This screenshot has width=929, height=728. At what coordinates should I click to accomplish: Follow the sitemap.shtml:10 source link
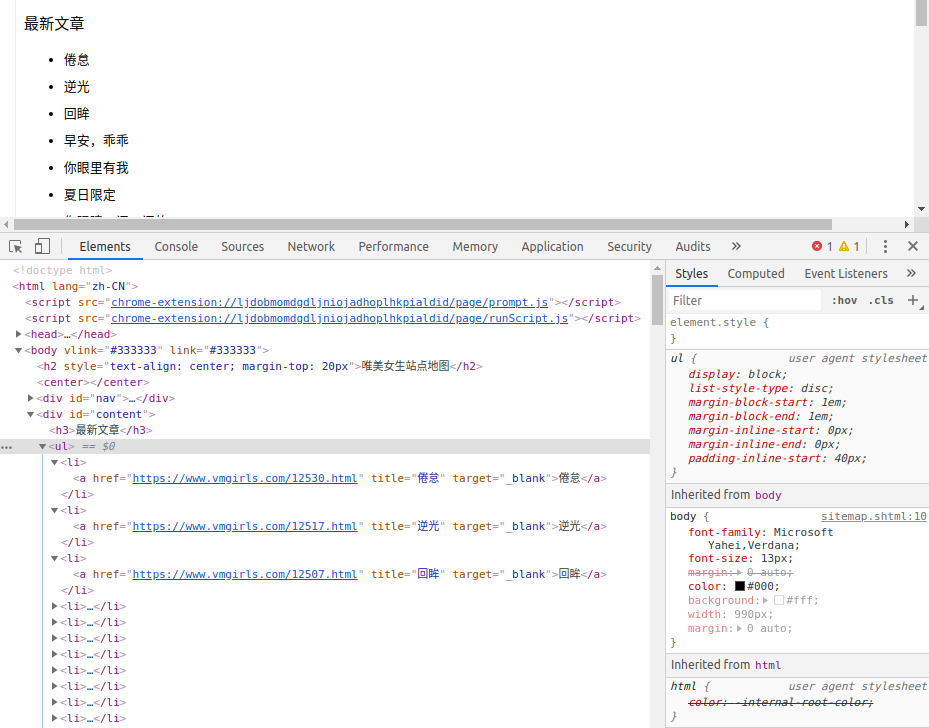(x=873, y=515)
